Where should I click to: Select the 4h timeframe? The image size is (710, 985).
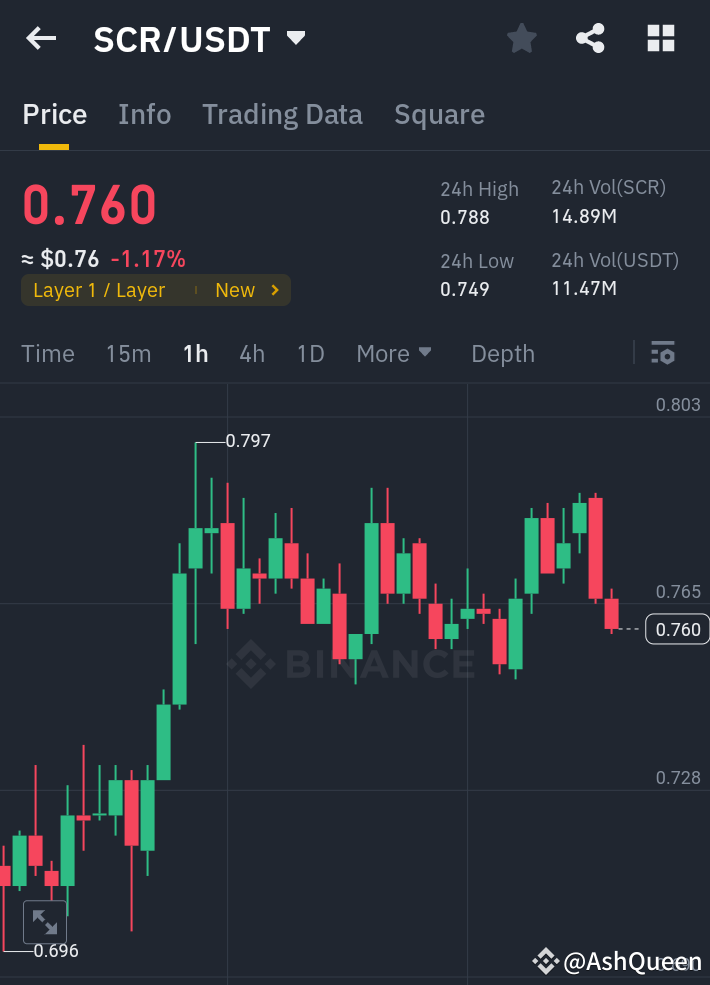pos(251,353)
